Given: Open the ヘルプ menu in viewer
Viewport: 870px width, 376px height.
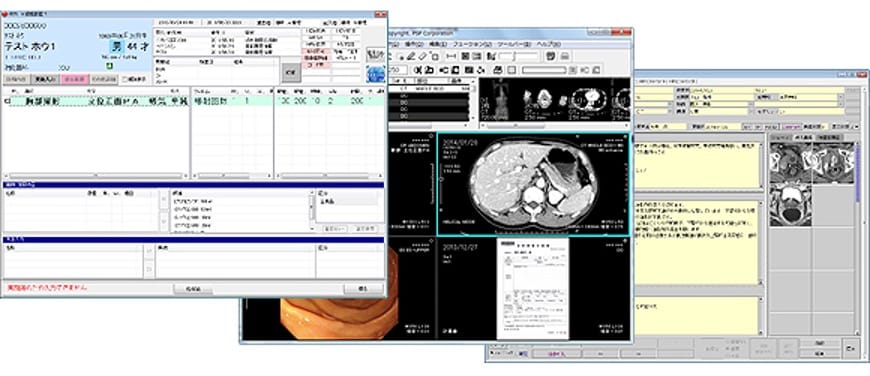Looking at the screenshot, I should (x=548, y=44).
